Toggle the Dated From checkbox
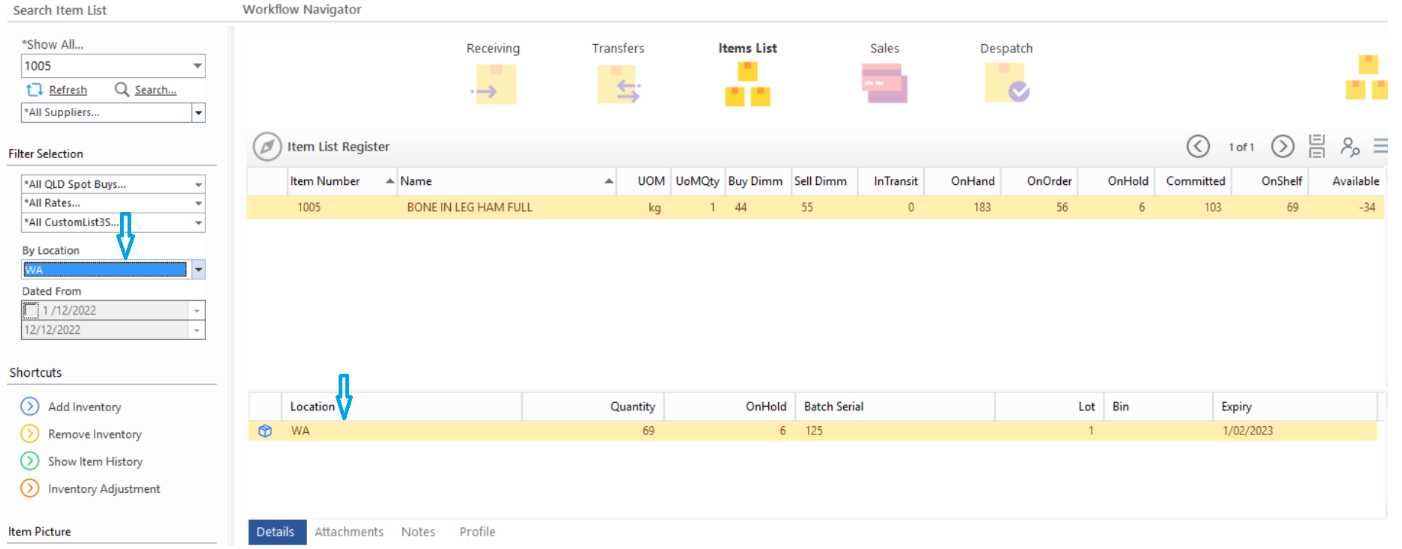This screenshot has width=1402, height=549. pyautogui.click(x=31, y=311)
